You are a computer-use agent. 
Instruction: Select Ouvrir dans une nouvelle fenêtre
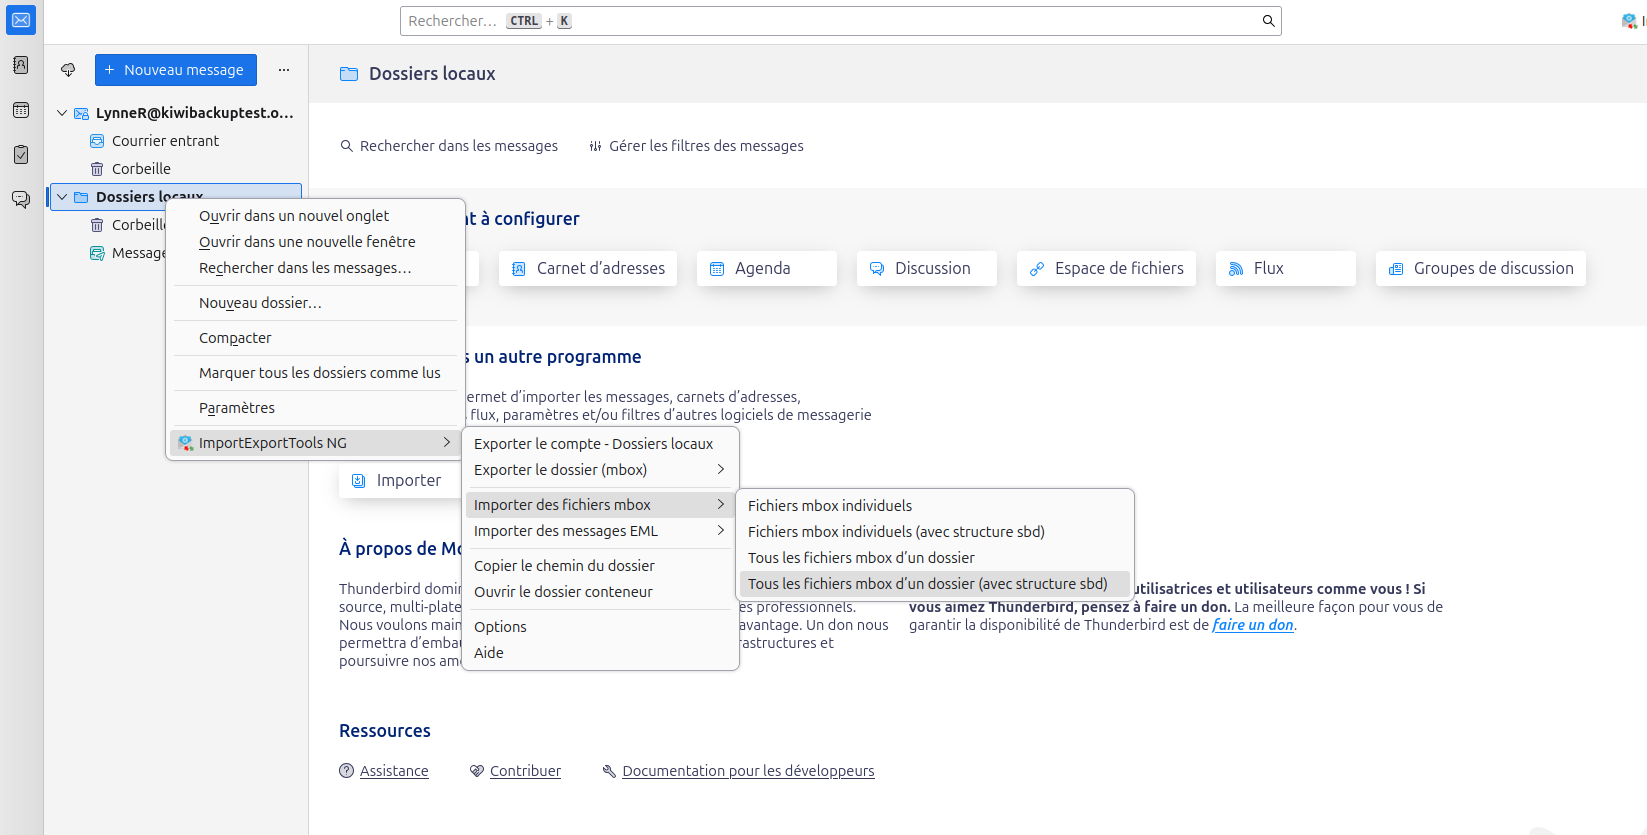click(x=315, y=242)
